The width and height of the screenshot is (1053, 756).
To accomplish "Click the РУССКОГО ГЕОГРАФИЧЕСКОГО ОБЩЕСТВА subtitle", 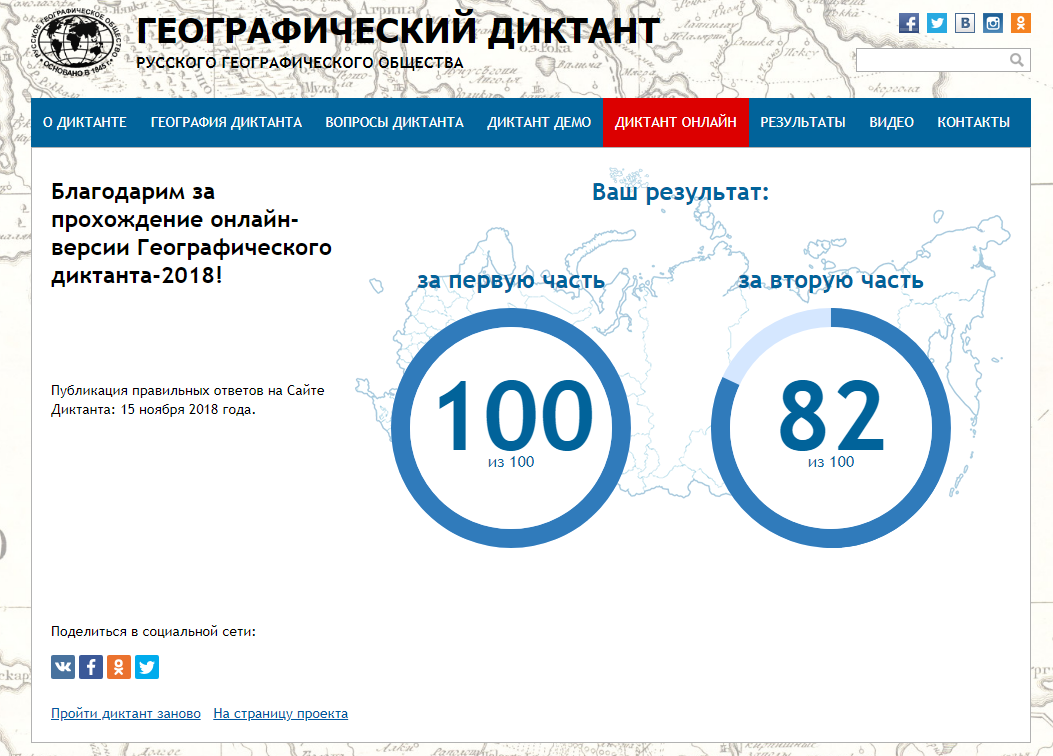I will tap(300, 63).
